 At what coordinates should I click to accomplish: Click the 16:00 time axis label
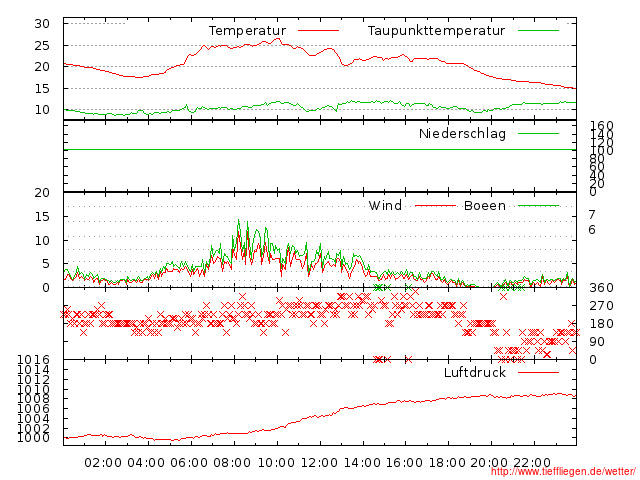404,463
